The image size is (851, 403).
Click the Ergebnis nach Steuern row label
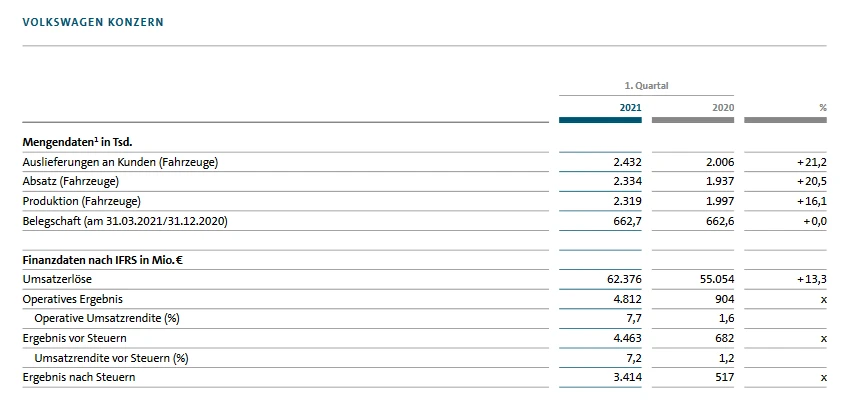click(x=78, y=377)
